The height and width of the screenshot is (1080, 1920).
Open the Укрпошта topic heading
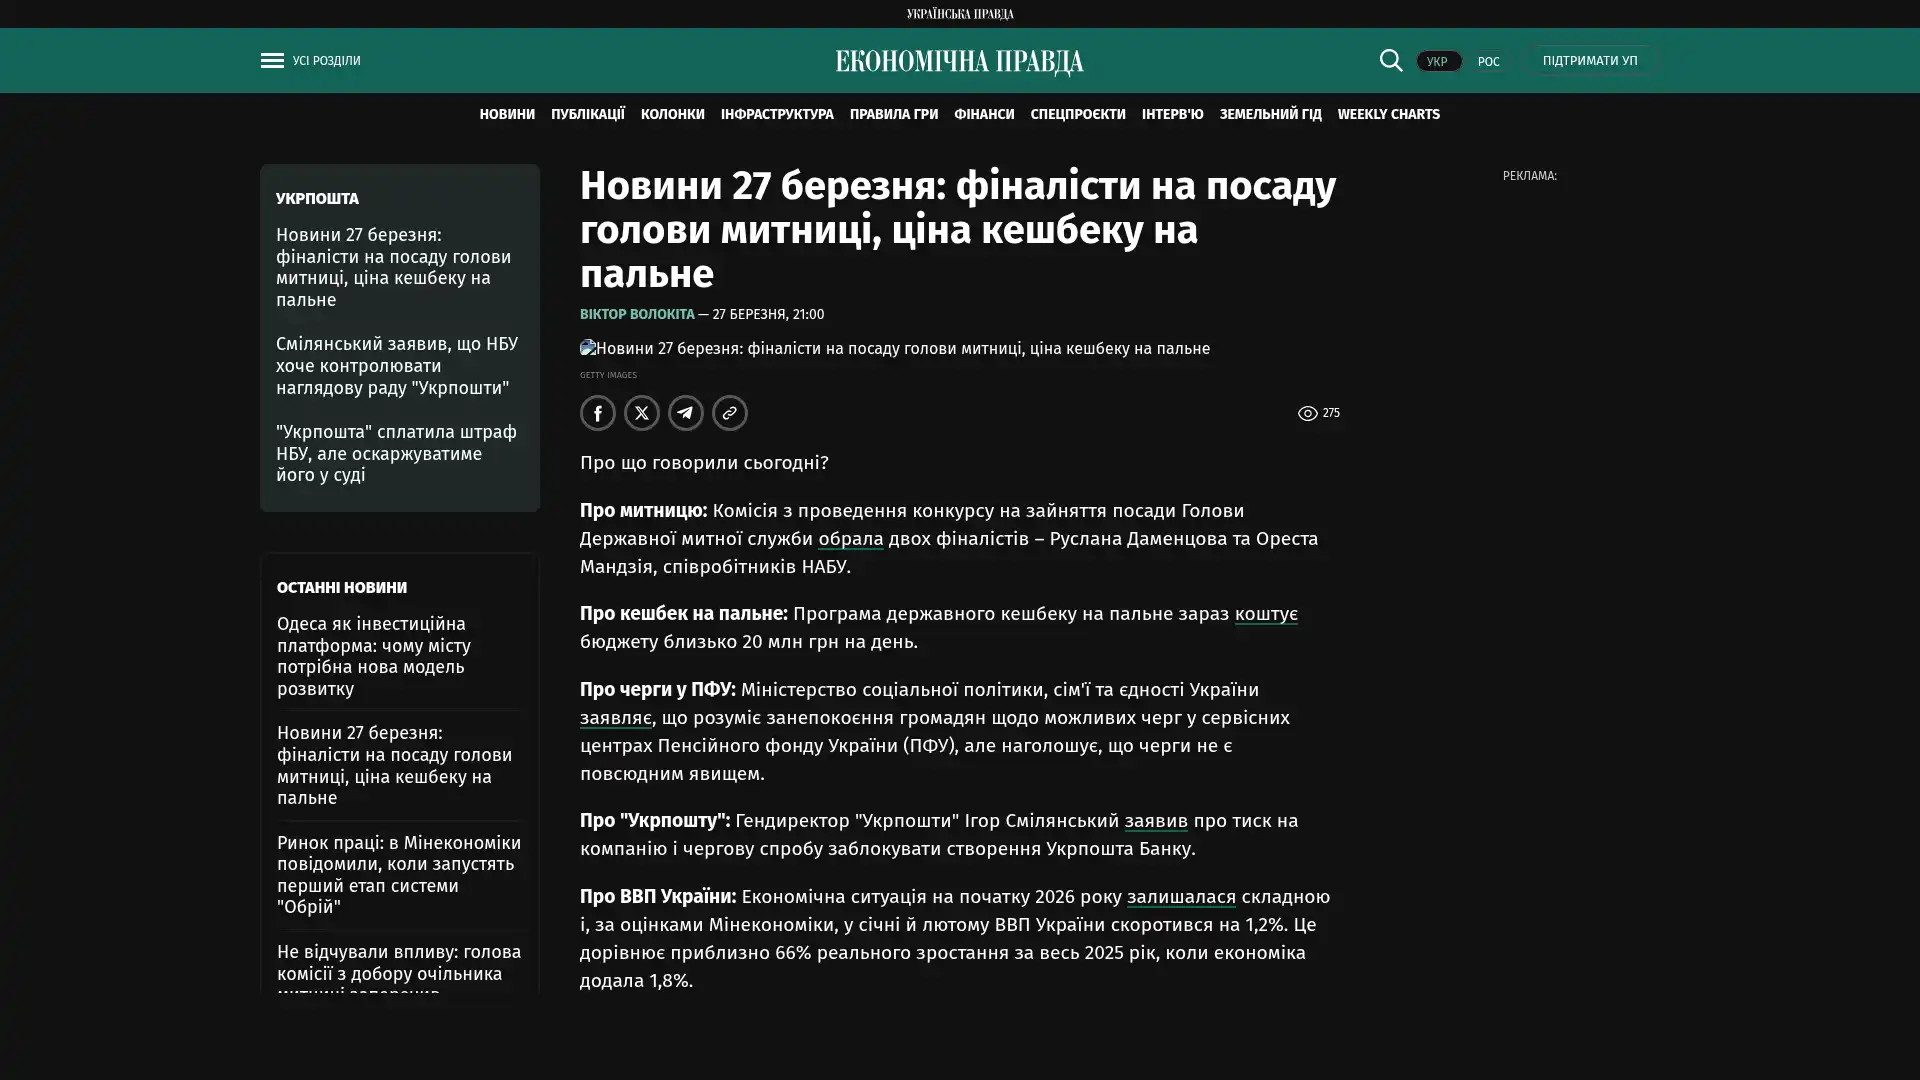[x=317, y=199]
